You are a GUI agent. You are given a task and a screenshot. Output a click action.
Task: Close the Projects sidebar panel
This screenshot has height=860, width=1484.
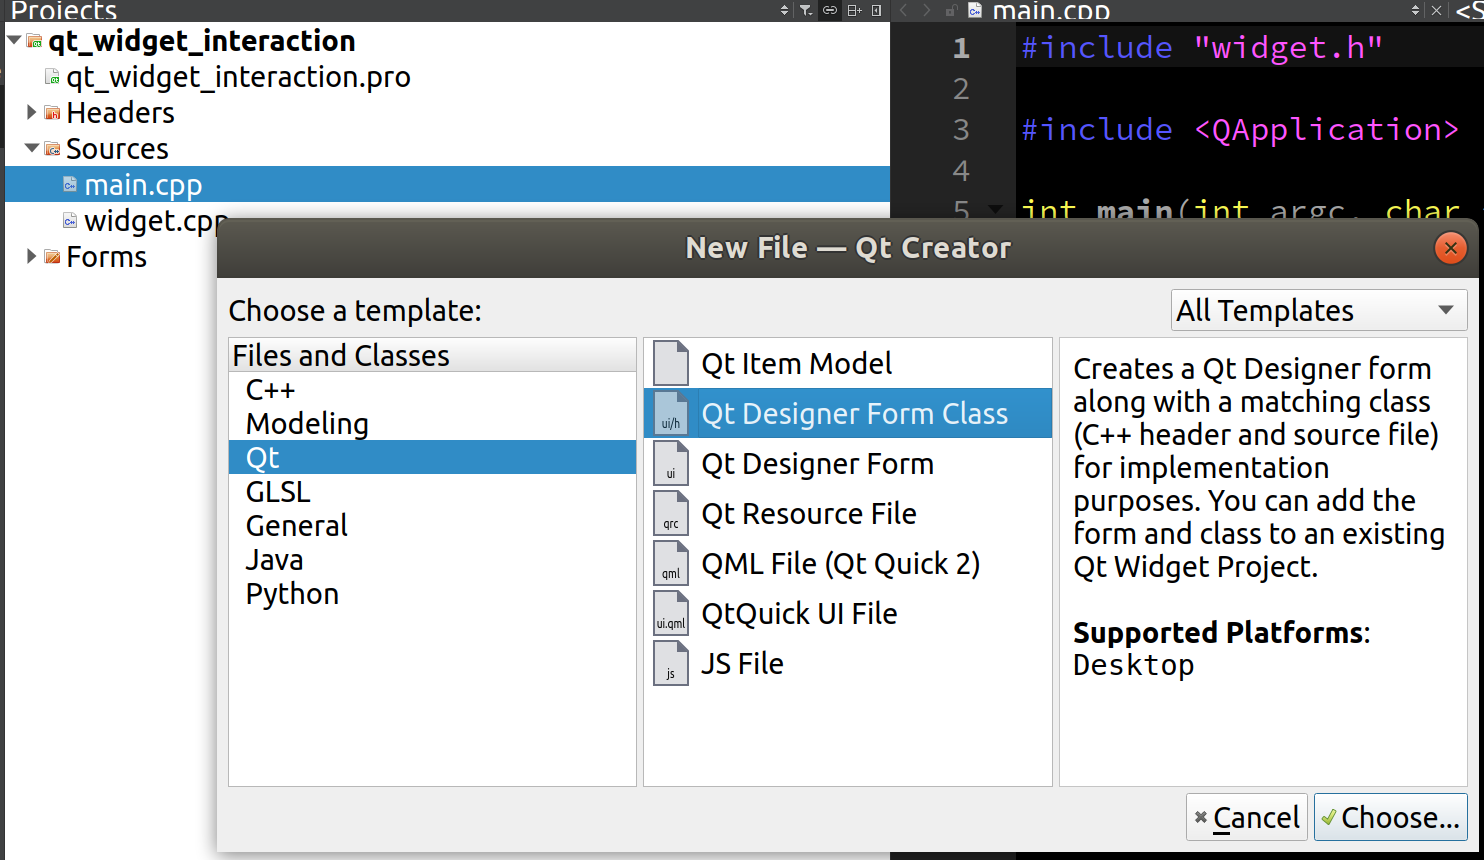click(877, 10)
